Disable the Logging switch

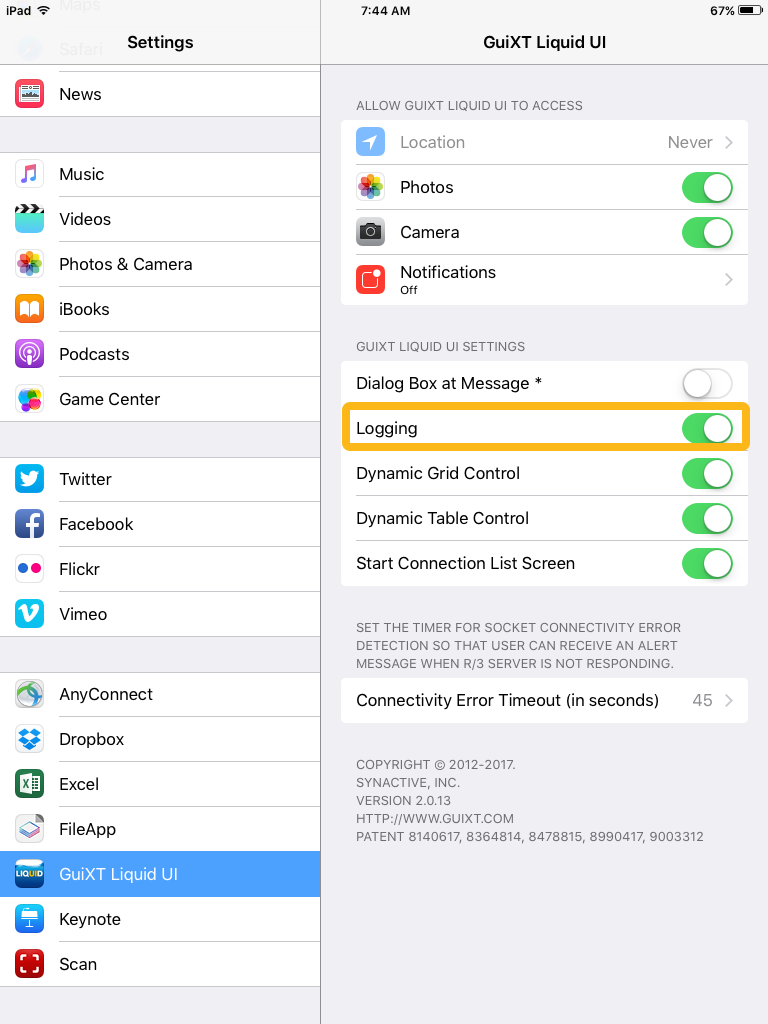pos(707,428)
